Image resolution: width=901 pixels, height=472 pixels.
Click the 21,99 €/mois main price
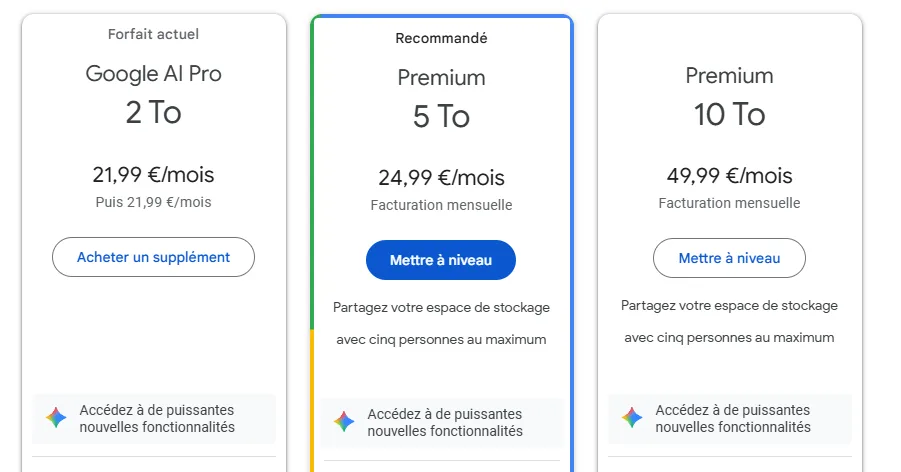153,175
